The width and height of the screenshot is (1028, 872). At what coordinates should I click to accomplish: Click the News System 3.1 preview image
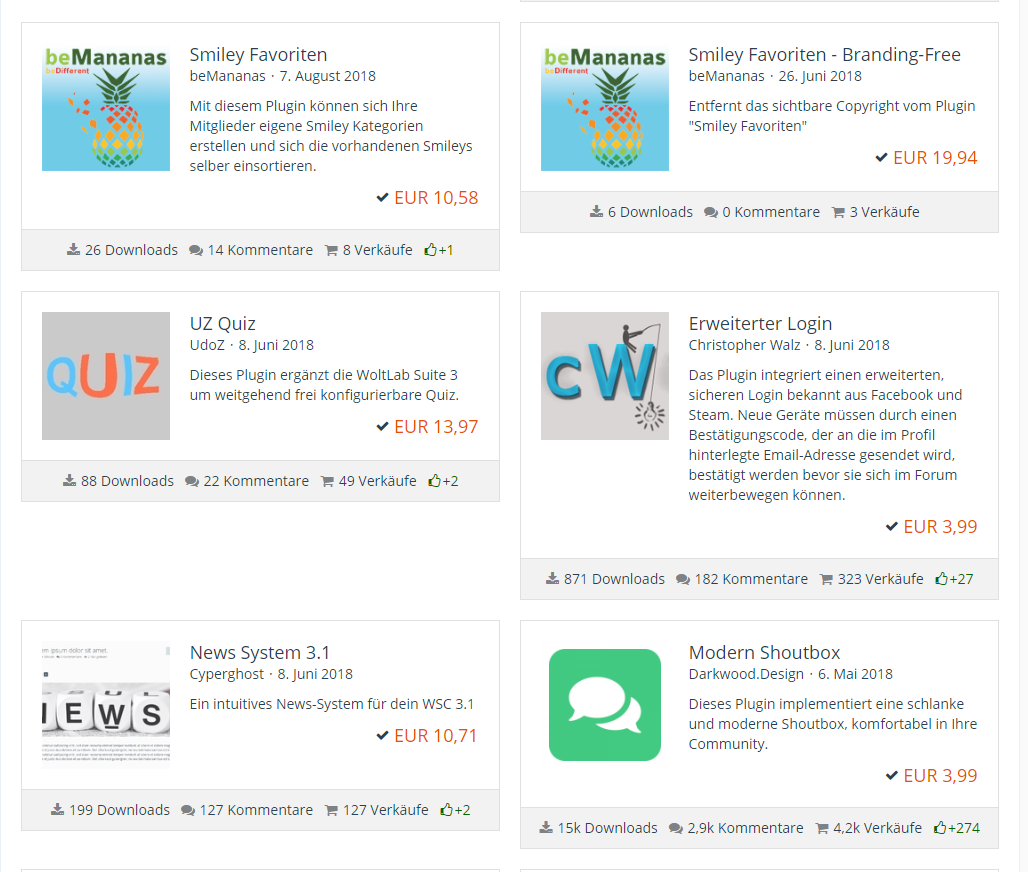pos(106,705)
